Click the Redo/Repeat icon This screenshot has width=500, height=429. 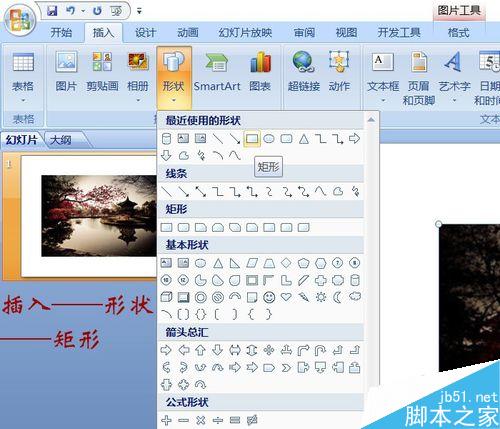[97, 11]
